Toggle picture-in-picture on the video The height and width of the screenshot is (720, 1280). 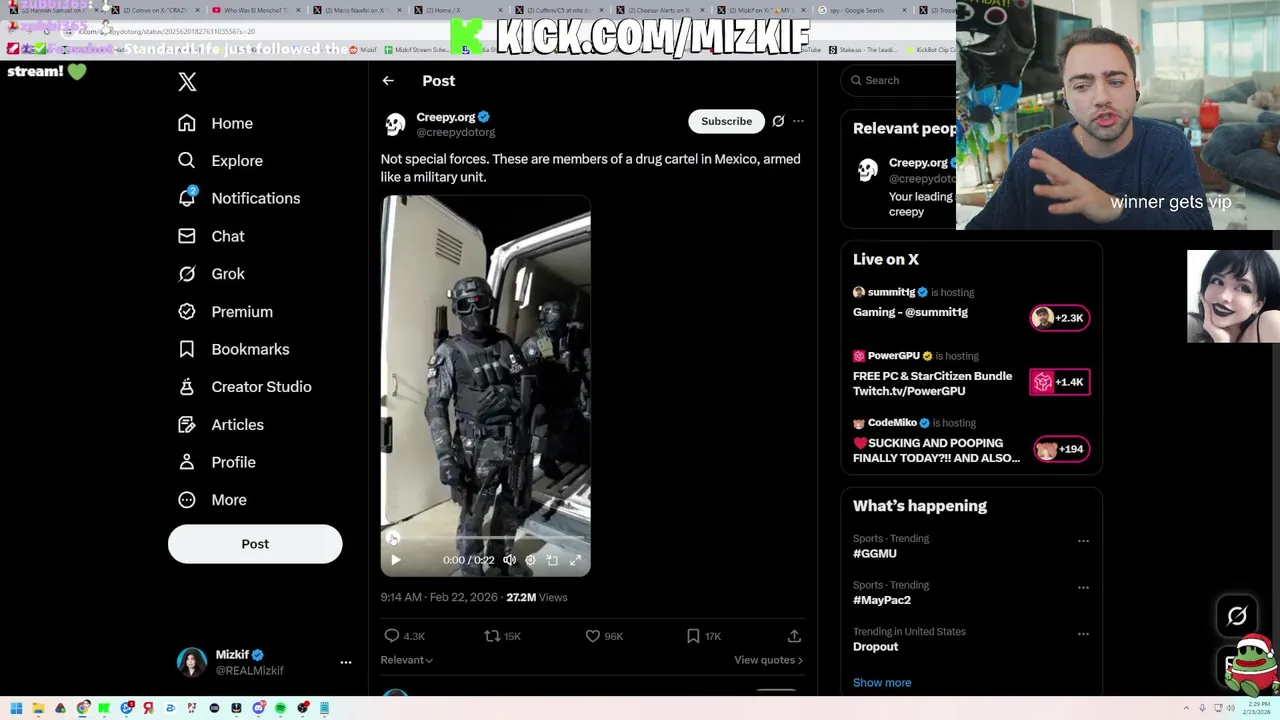552,560
